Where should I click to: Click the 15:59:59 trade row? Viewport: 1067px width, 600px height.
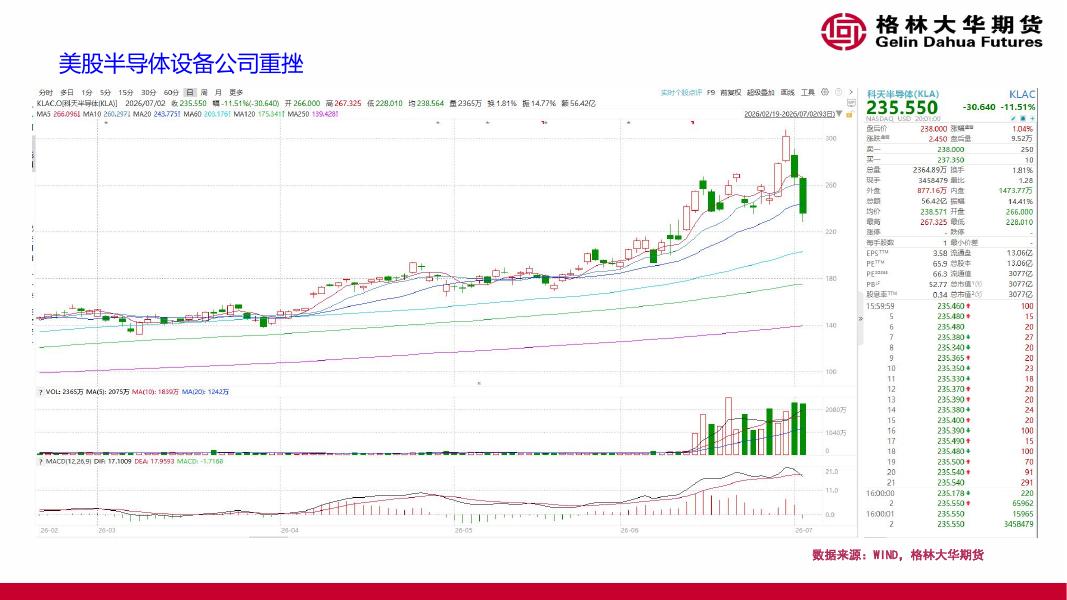tap(950, 306)
